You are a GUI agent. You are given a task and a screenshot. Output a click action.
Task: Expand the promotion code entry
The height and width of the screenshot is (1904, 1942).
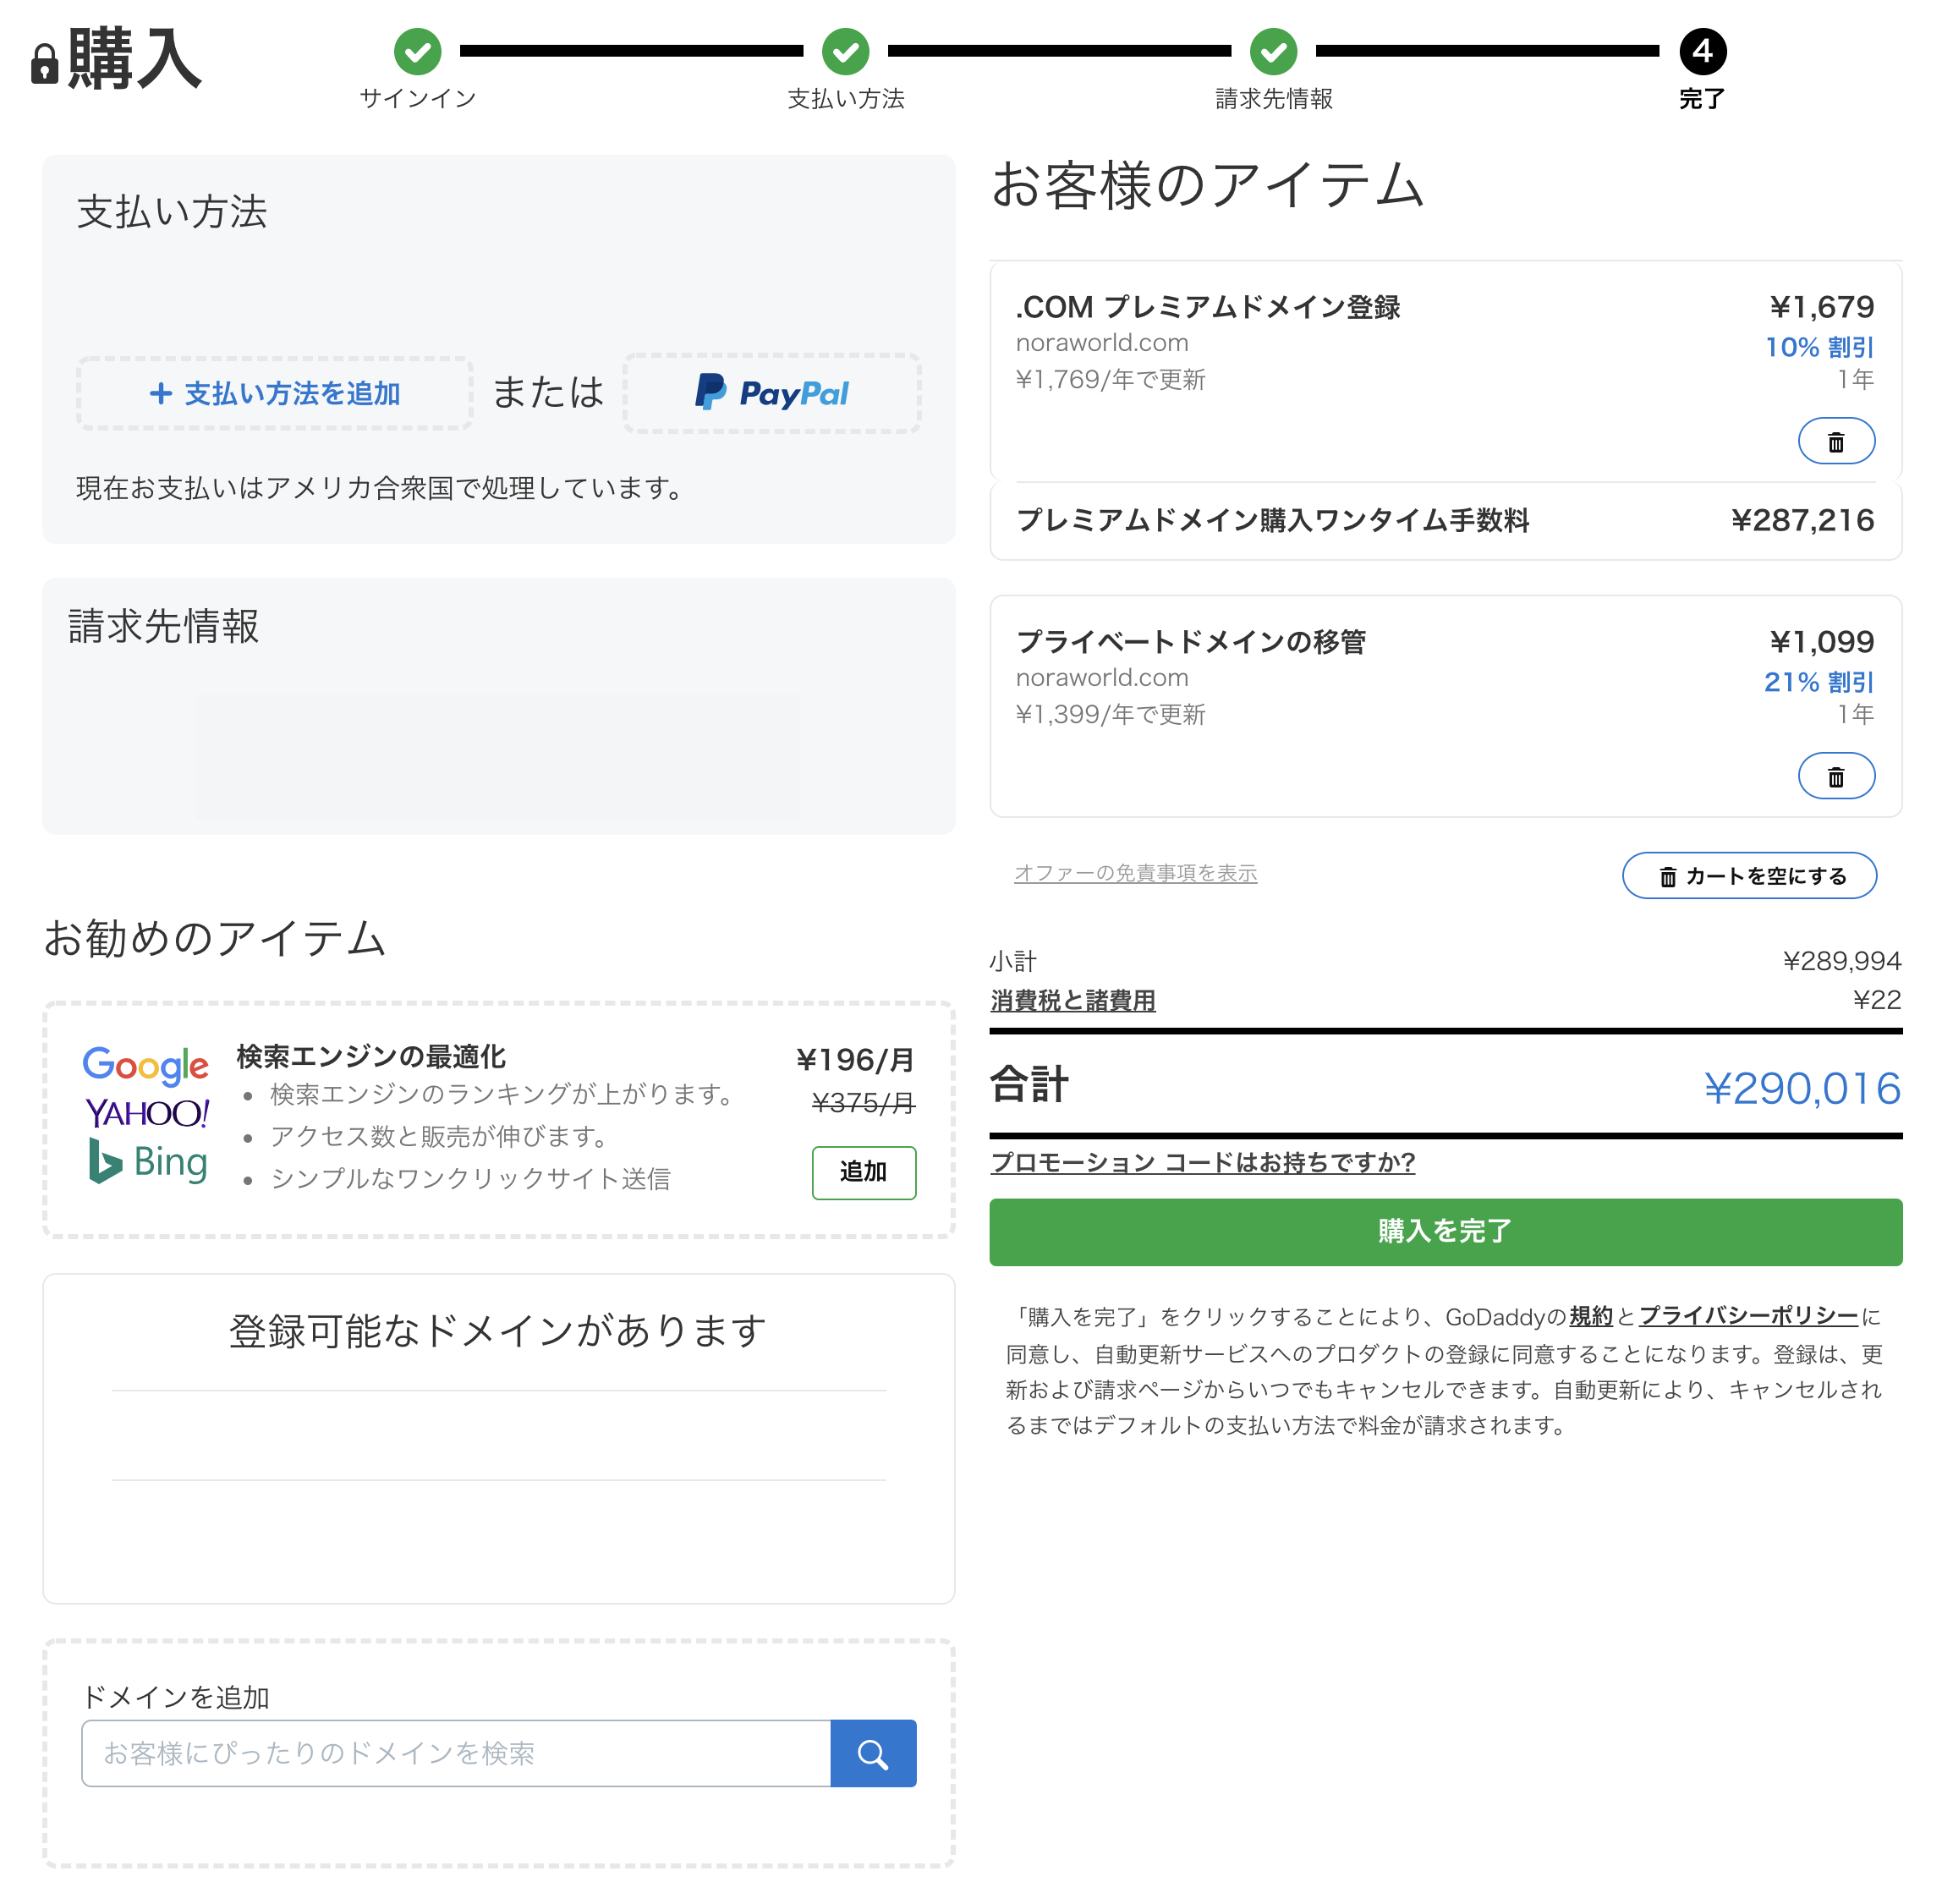coord(1202,1162)
